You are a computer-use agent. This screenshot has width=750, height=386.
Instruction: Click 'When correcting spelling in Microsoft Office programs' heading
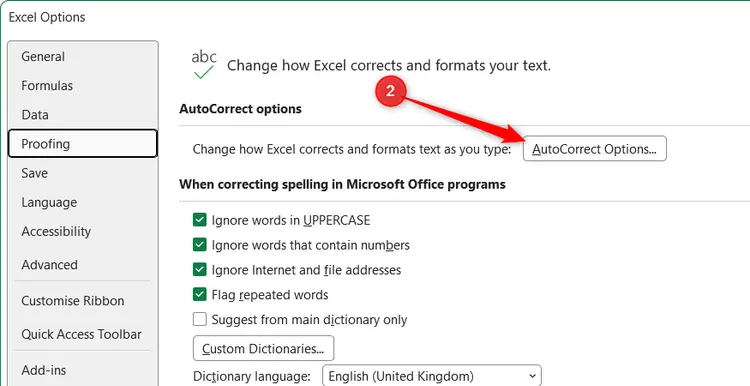(x=342, y=184)
